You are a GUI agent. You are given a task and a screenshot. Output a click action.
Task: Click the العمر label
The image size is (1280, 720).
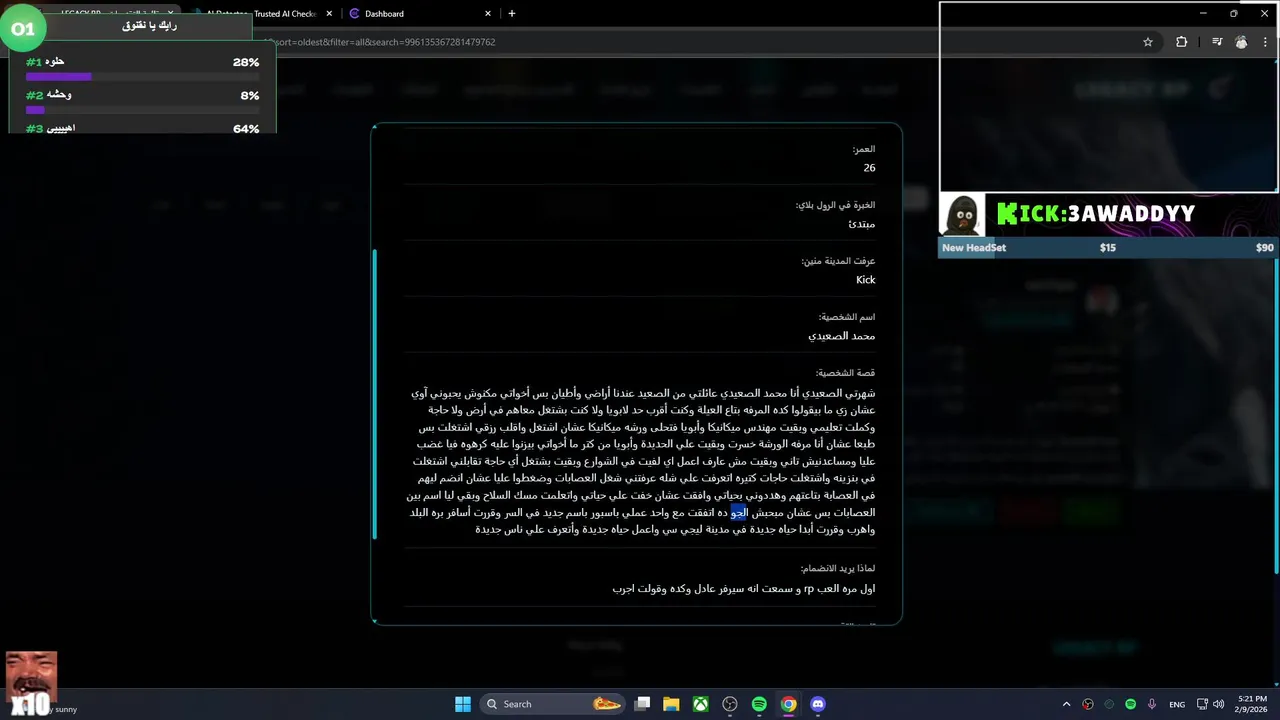[864, 148]
